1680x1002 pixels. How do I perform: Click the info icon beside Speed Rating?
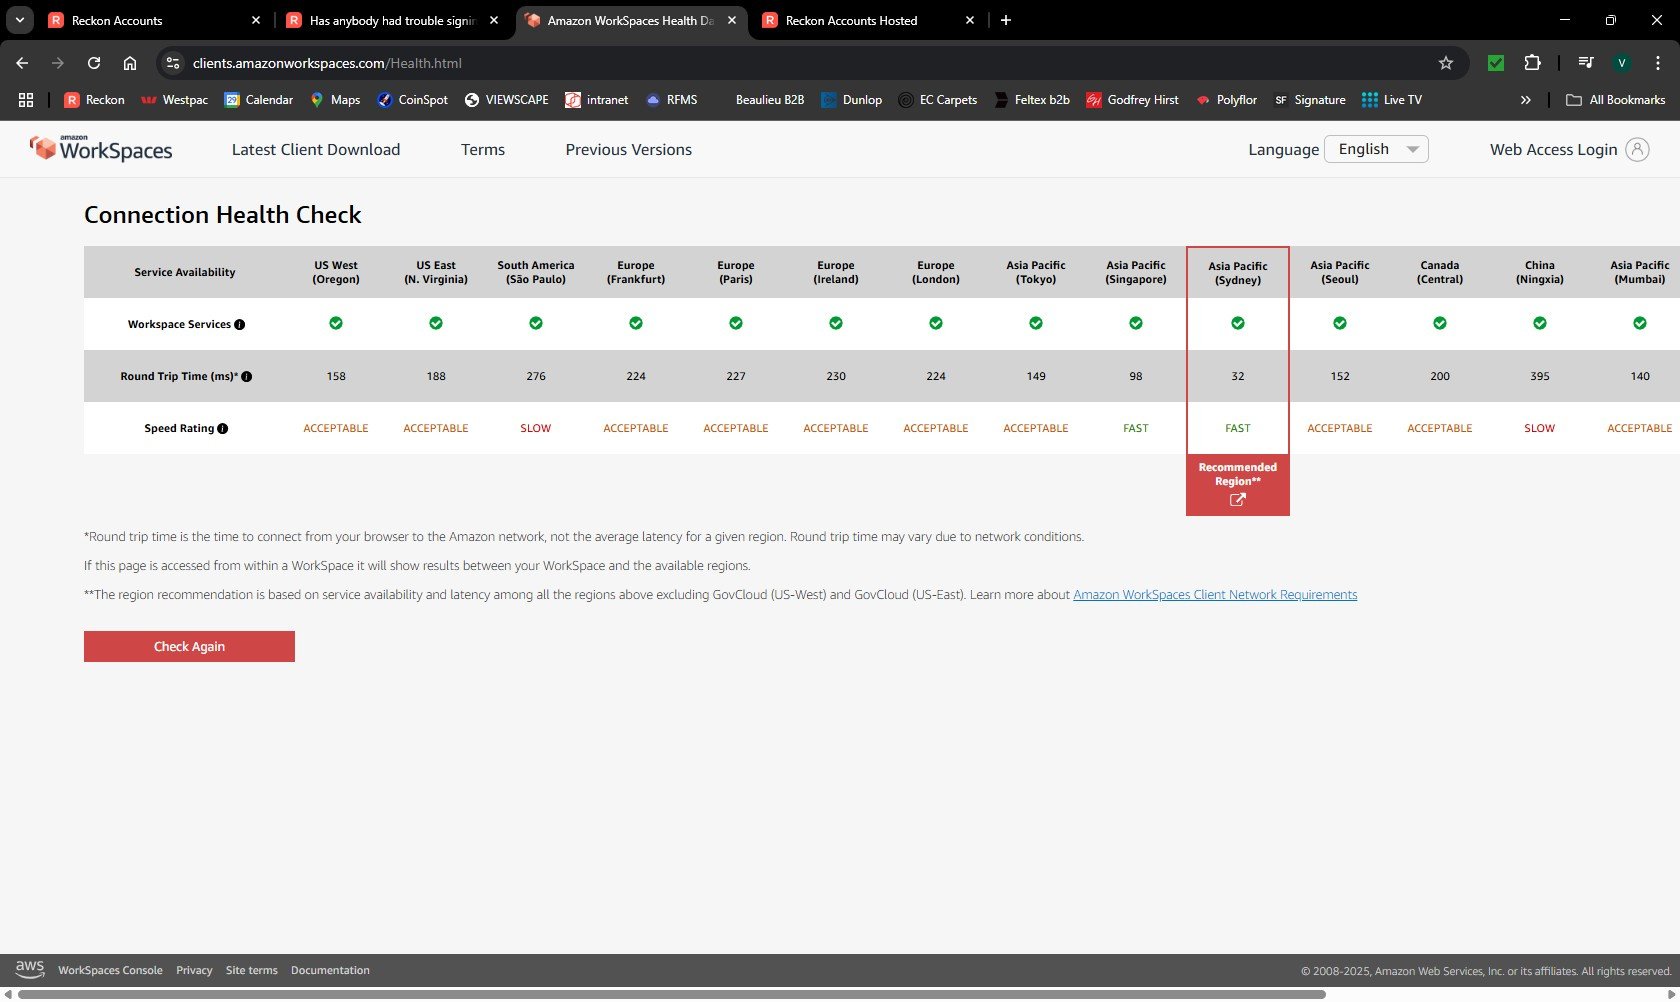(x=223, y=428)
